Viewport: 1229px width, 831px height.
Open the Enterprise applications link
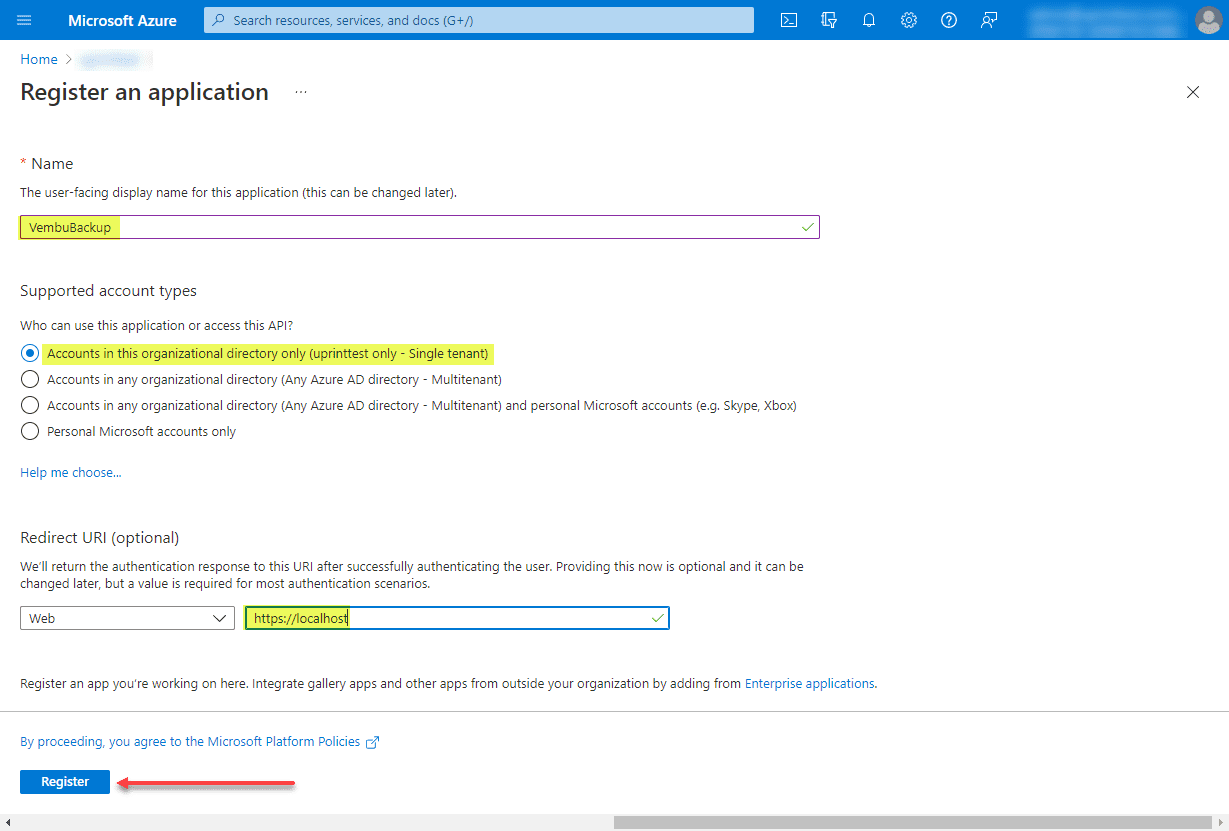pyautogui.click(x=809, y=683)
